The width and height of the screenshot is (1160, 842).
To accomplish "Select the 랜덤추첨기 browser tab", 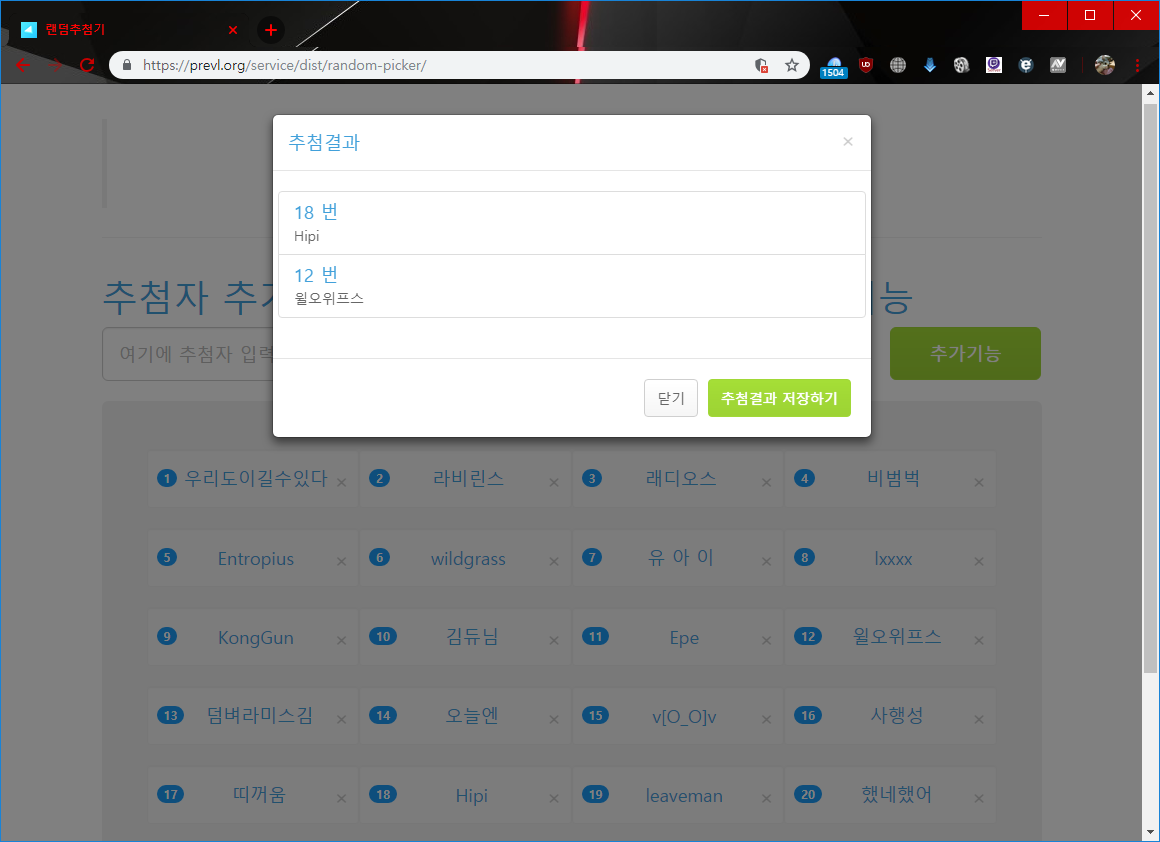I will [120, 30].
